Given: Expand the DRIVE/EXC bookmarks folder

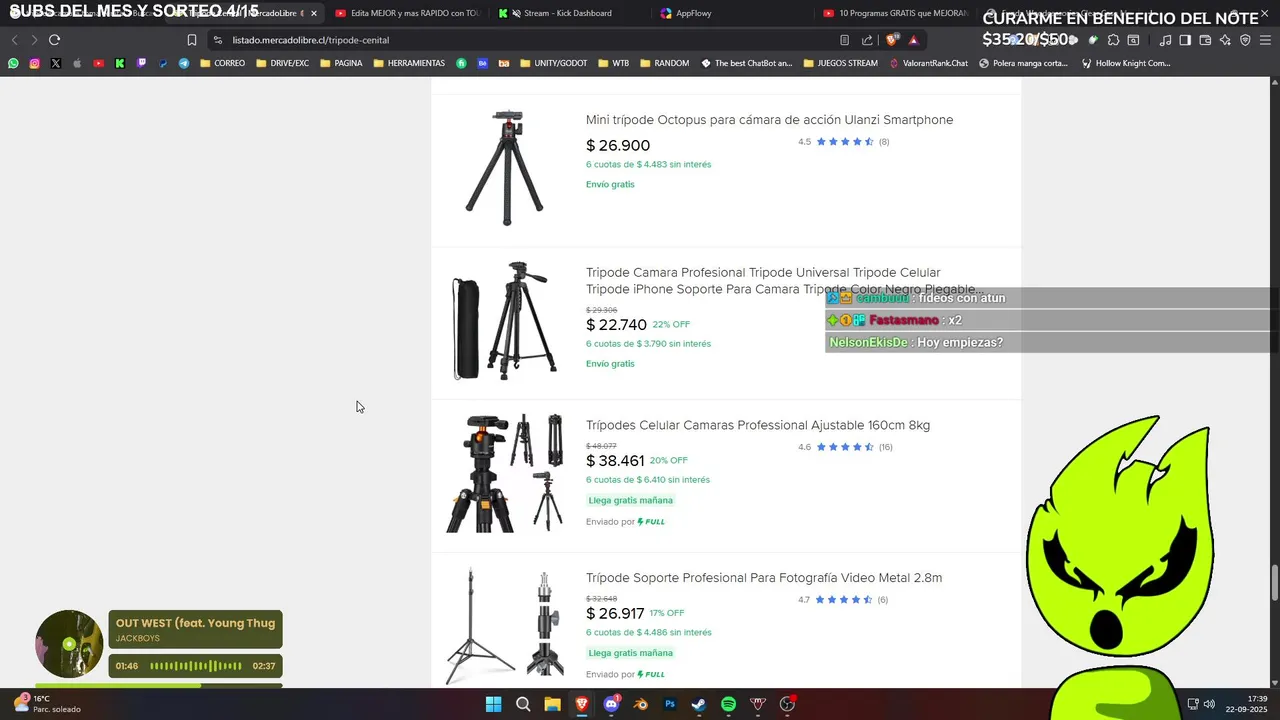Looking at the screenshot, I should (283, 63).
